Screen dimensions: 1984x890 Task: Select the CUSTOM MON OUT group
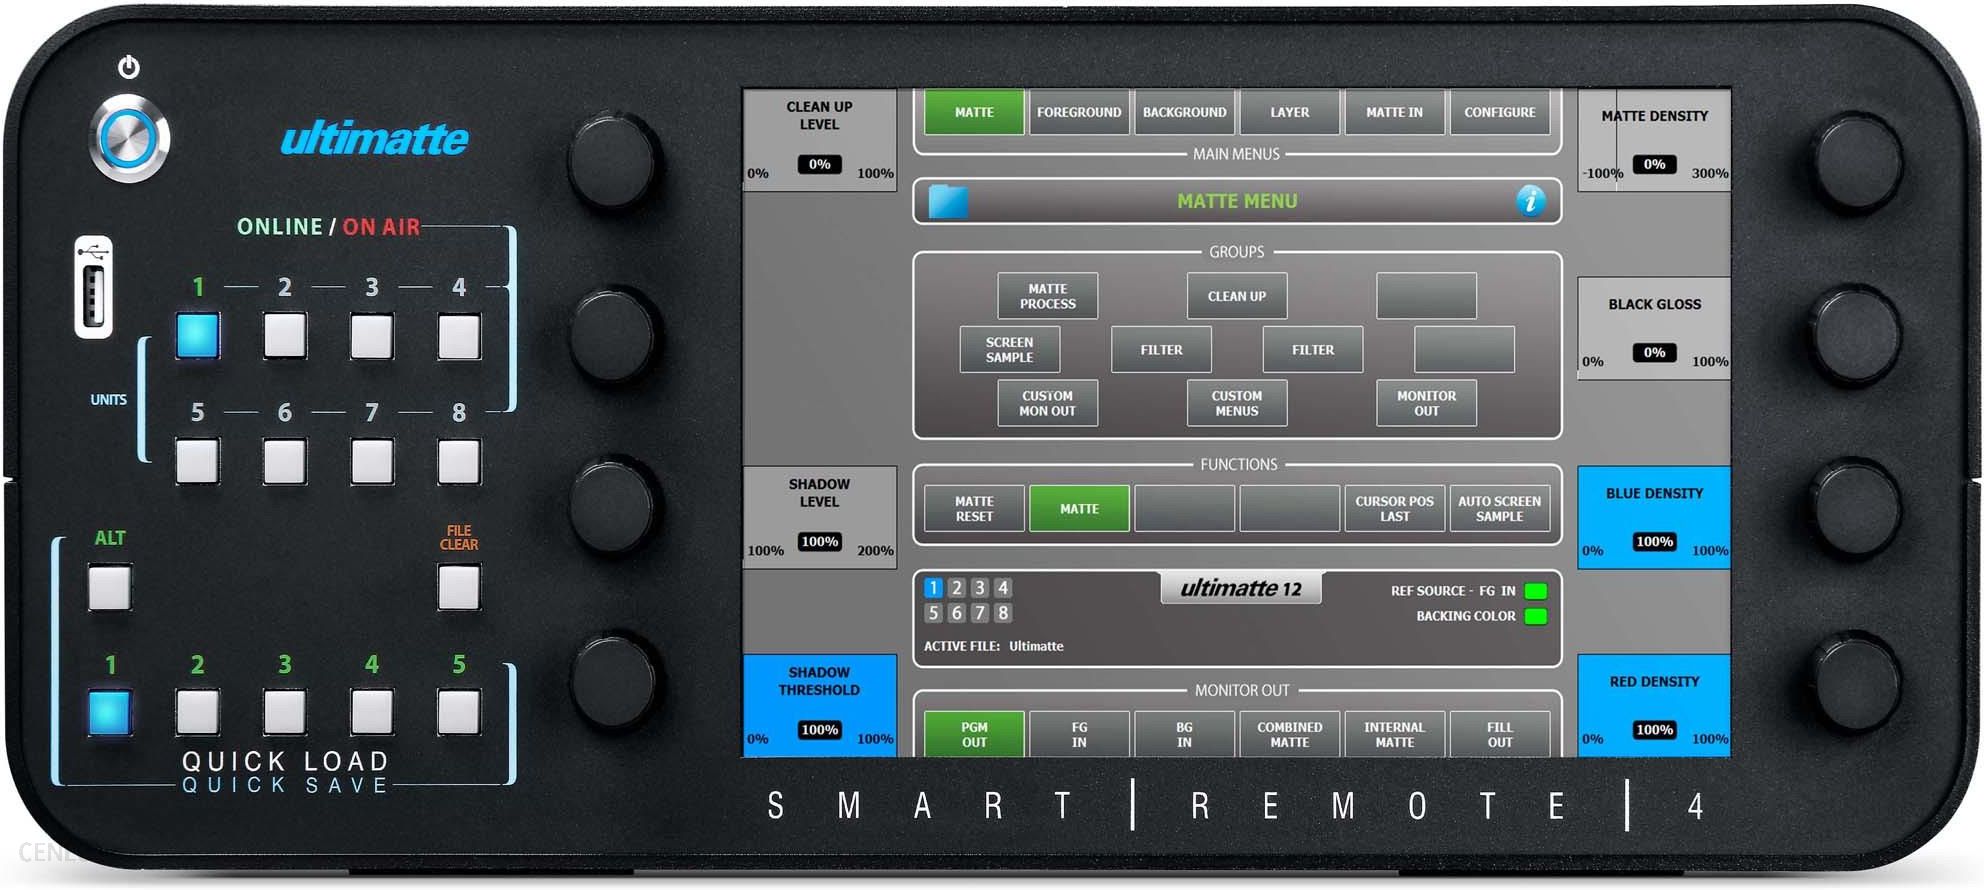[x=1047, y=403]
